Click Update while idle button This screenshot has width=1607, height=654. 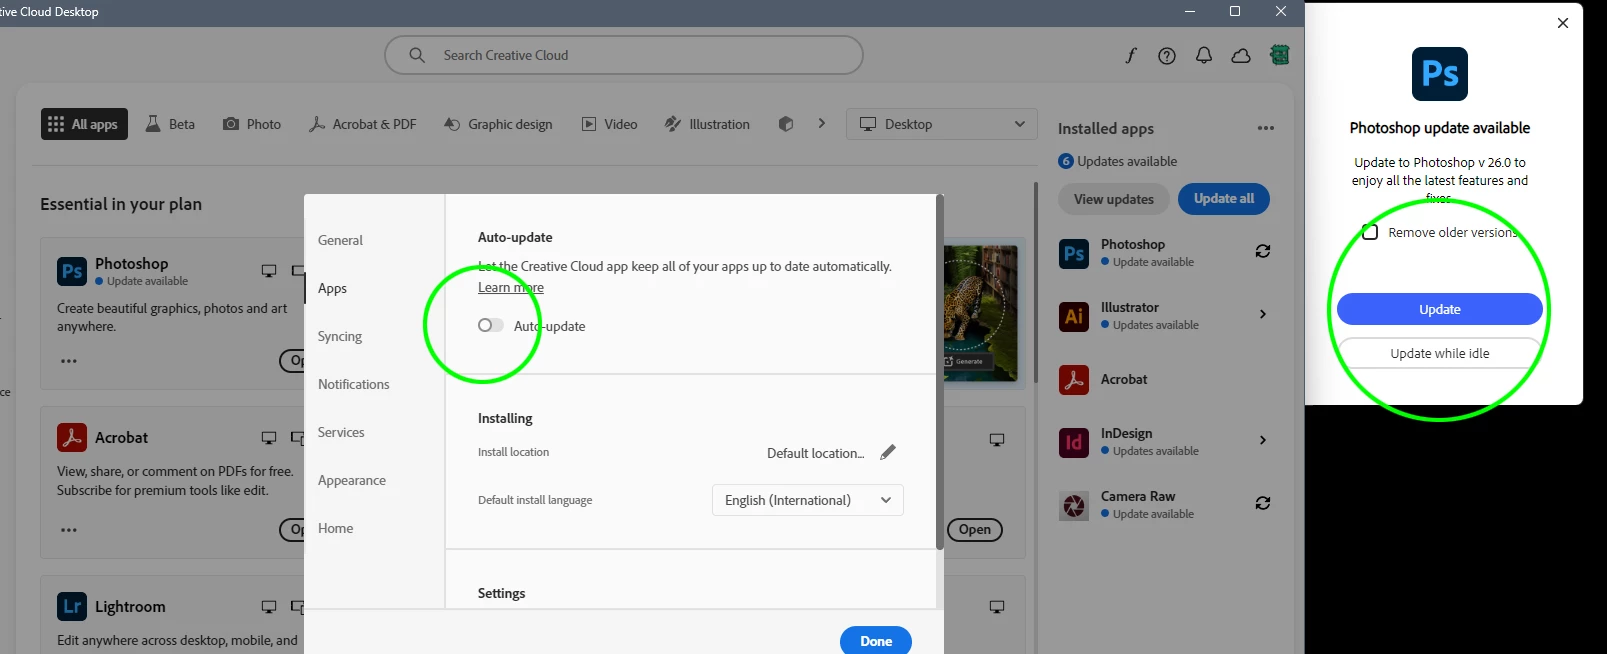point(1440,353)
